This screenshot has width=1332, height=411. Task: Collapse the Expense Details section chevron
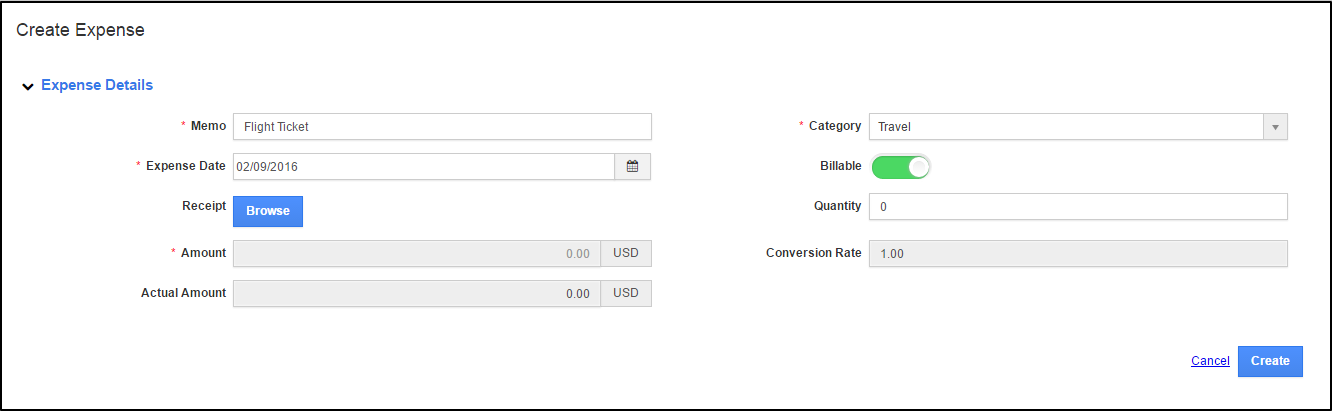[x=28, y=87]
